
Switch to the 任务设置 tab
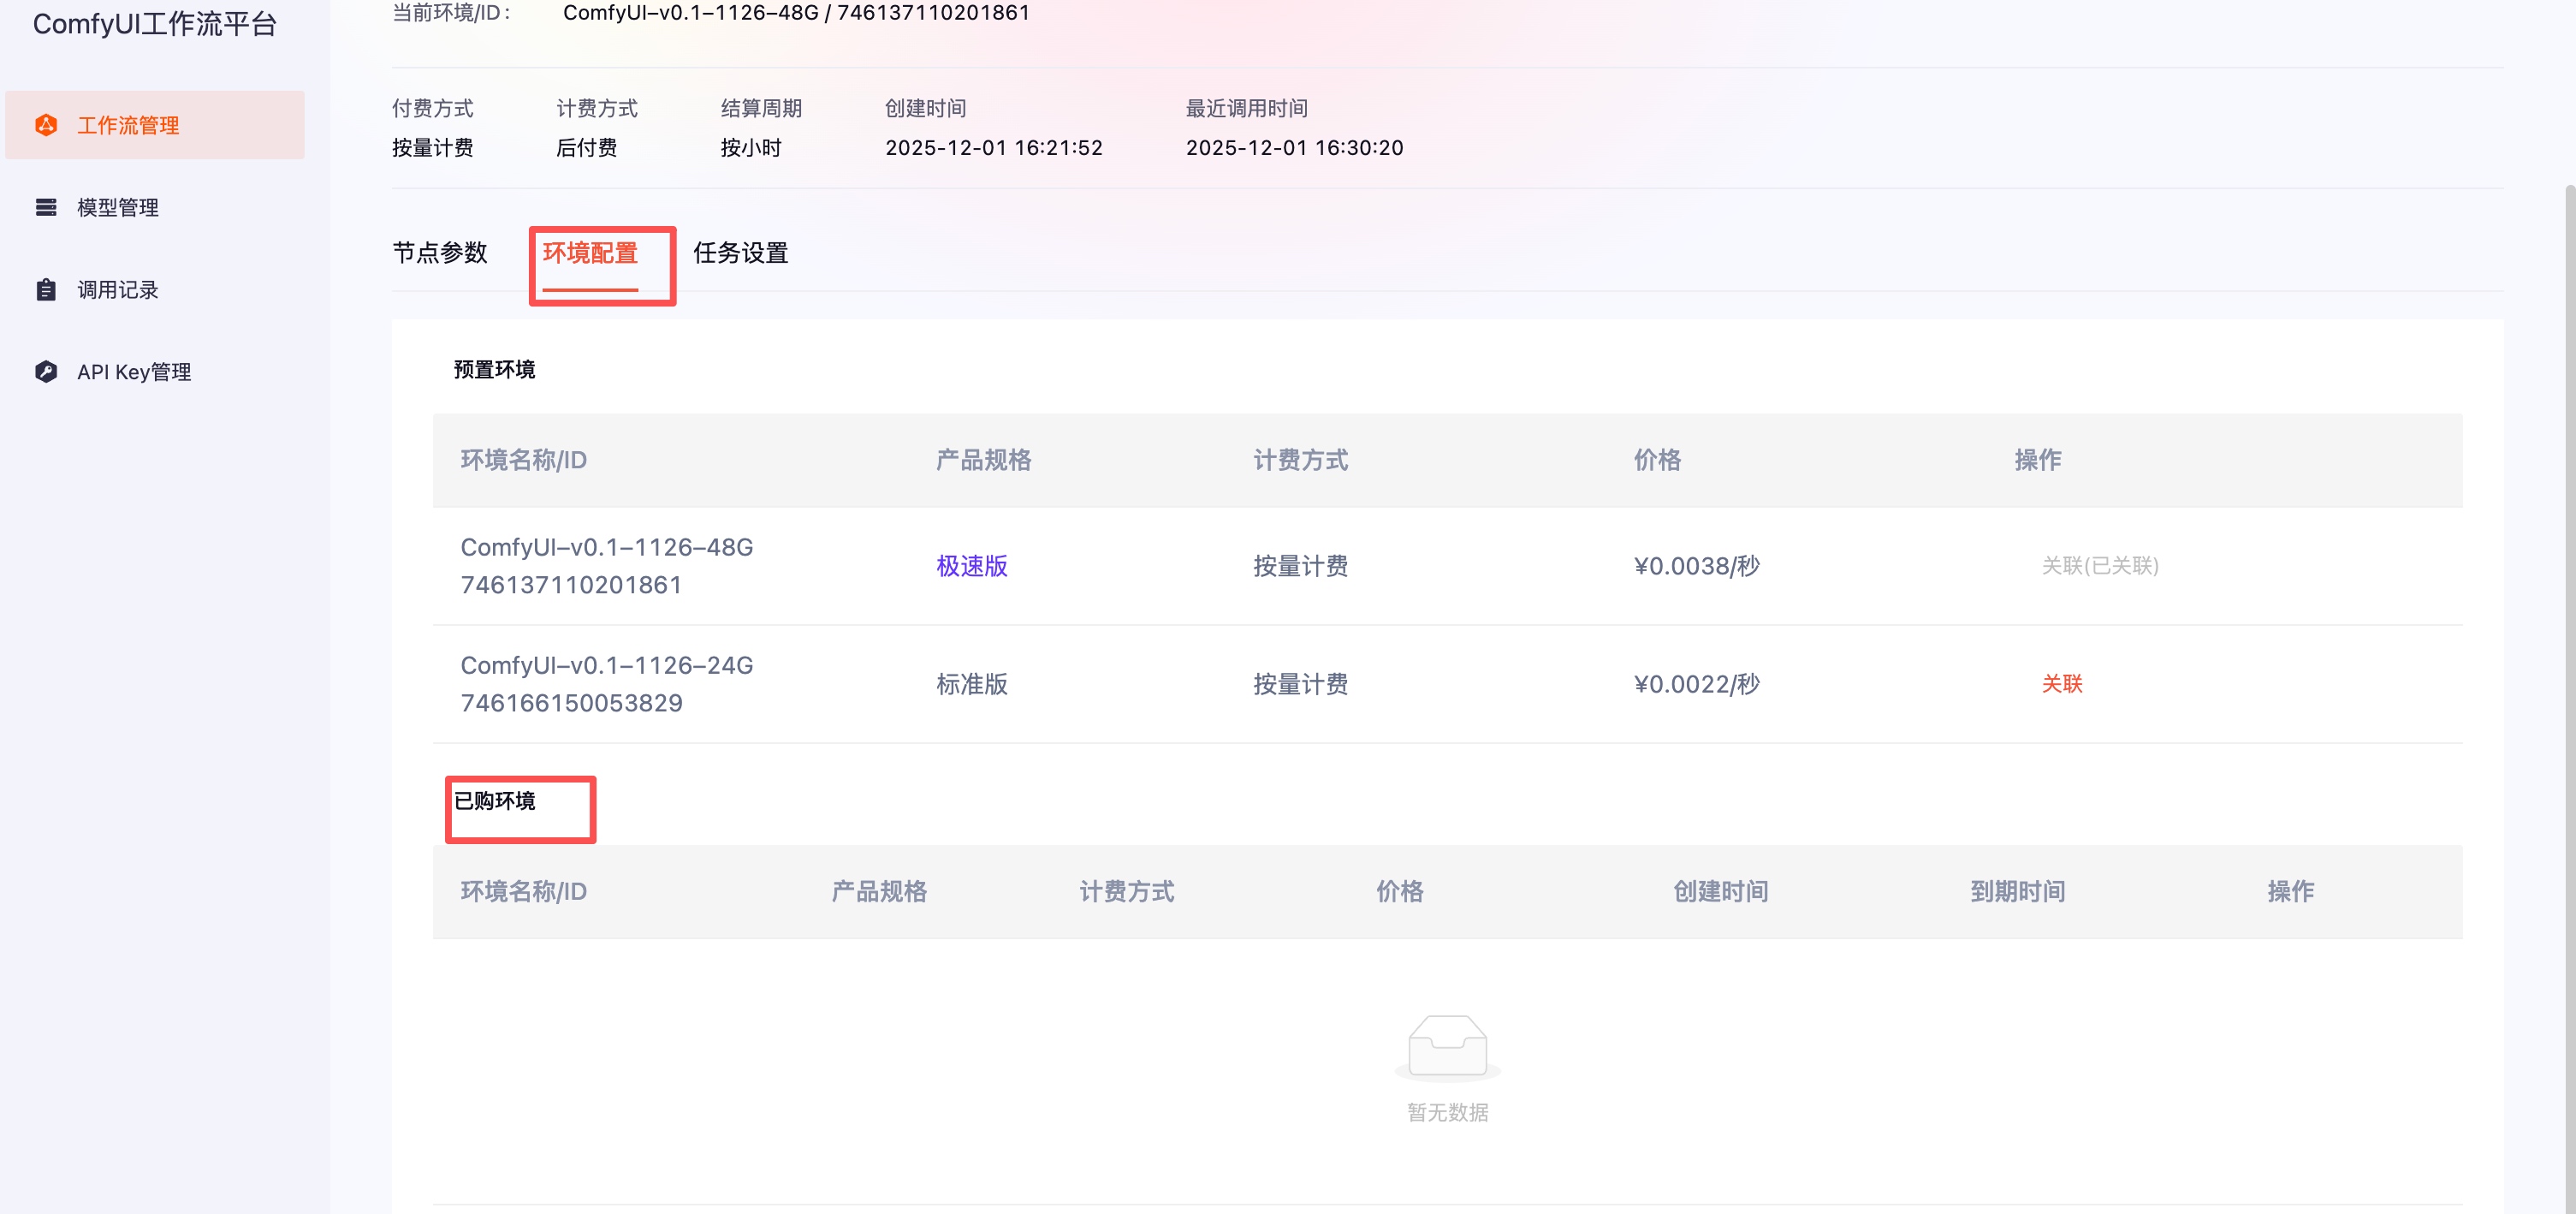coord(740,253)
